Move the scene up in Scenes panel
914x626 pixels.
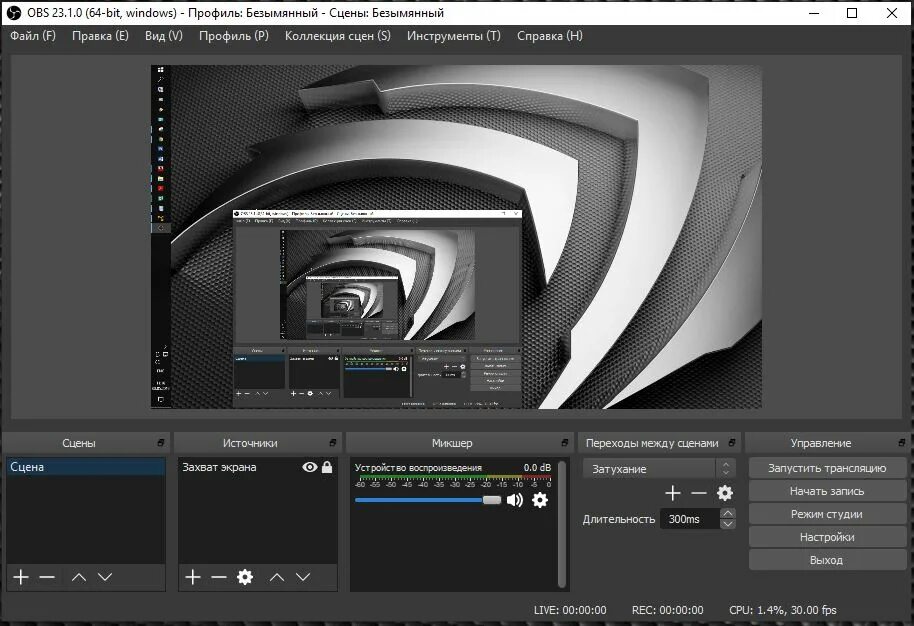click(79, 577)
